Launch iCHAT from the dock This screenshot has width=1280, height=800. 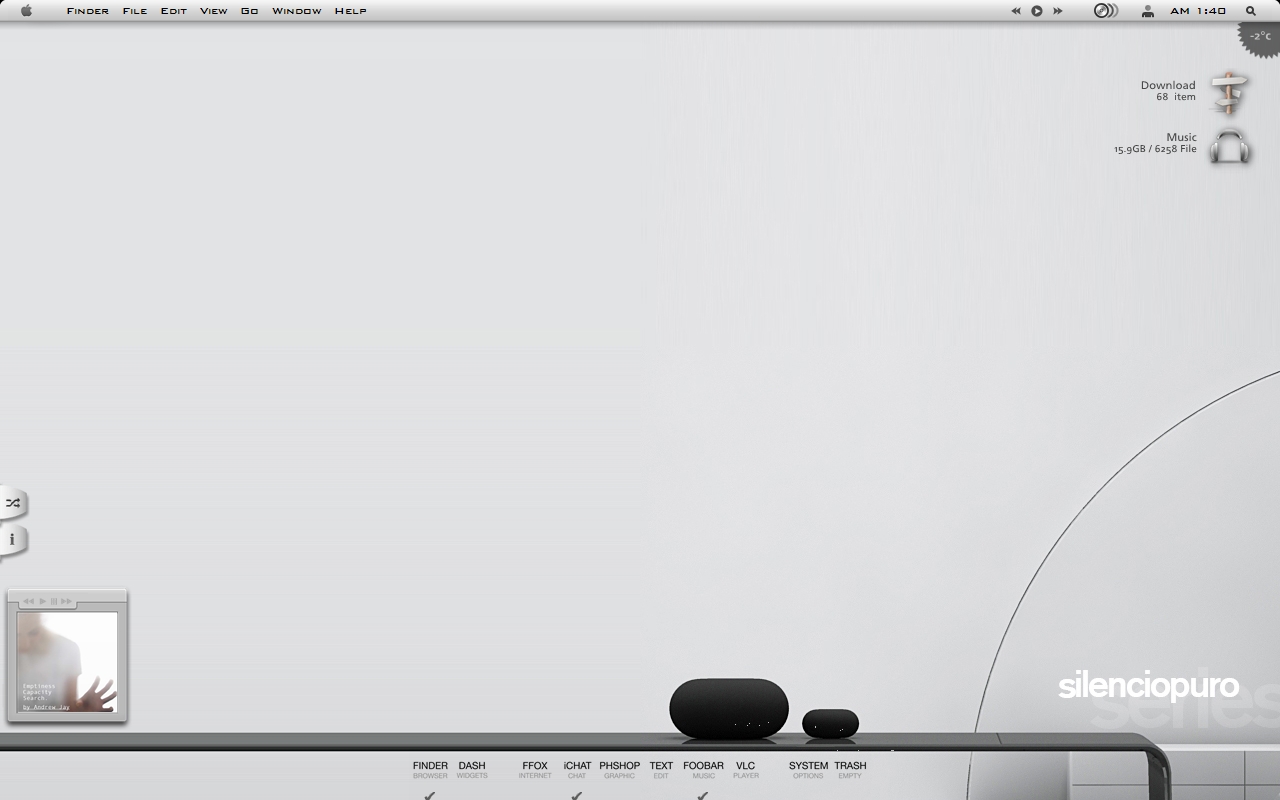click(x=577, y=769)
